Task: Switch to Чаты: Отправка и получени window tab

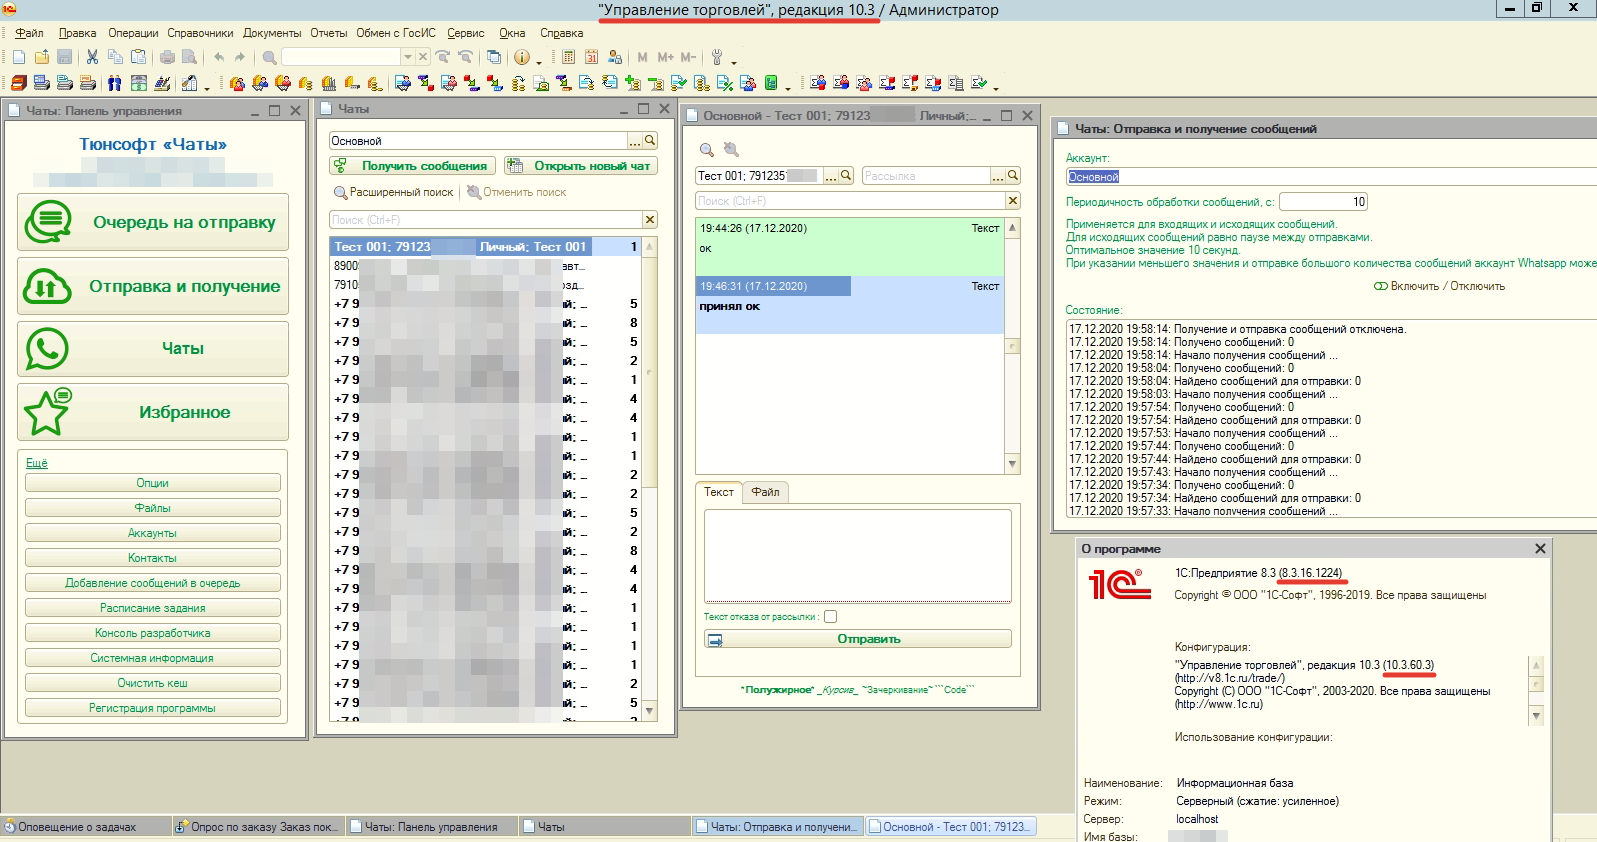Action: [777, 827]
